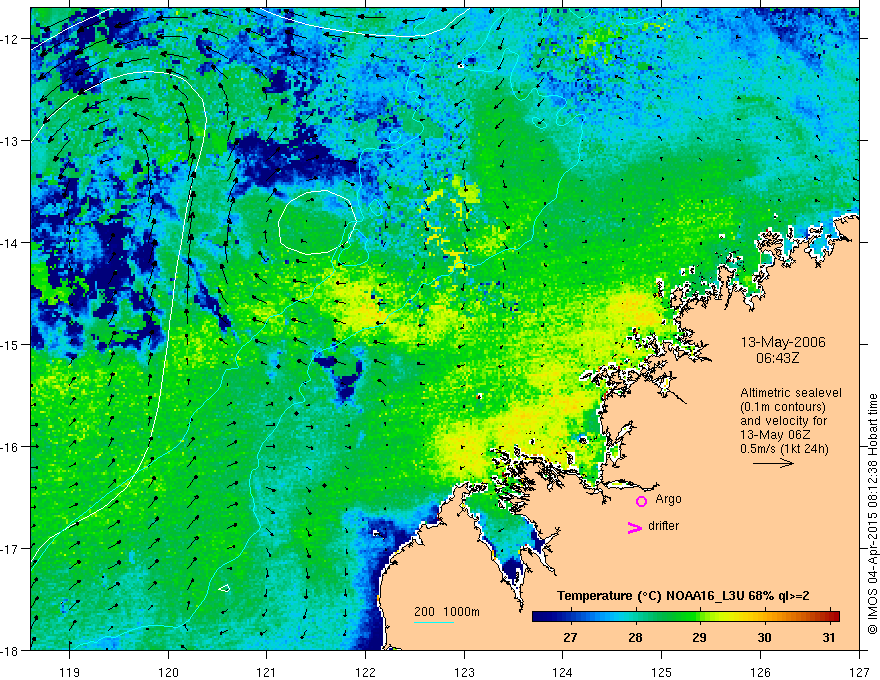Click the '126' longitude axis label
The image size is (880, 680).
tap(760, 672)
